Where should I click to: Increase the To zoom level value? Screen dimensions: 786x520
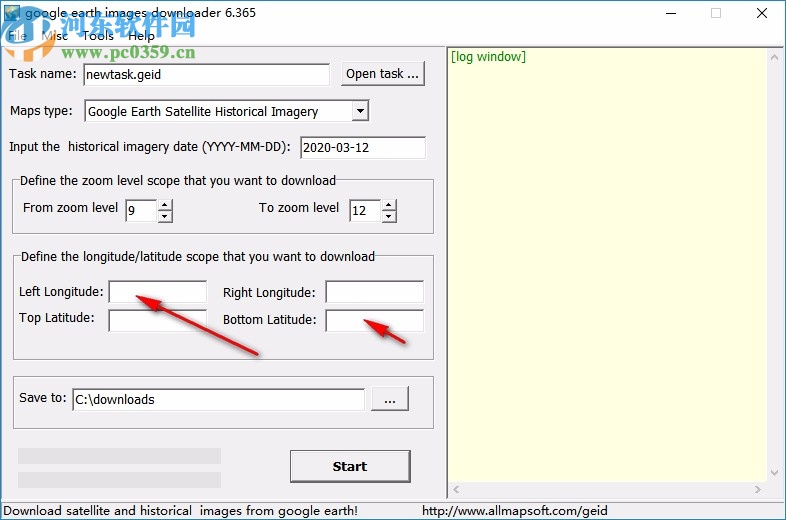tap(389, 205)
